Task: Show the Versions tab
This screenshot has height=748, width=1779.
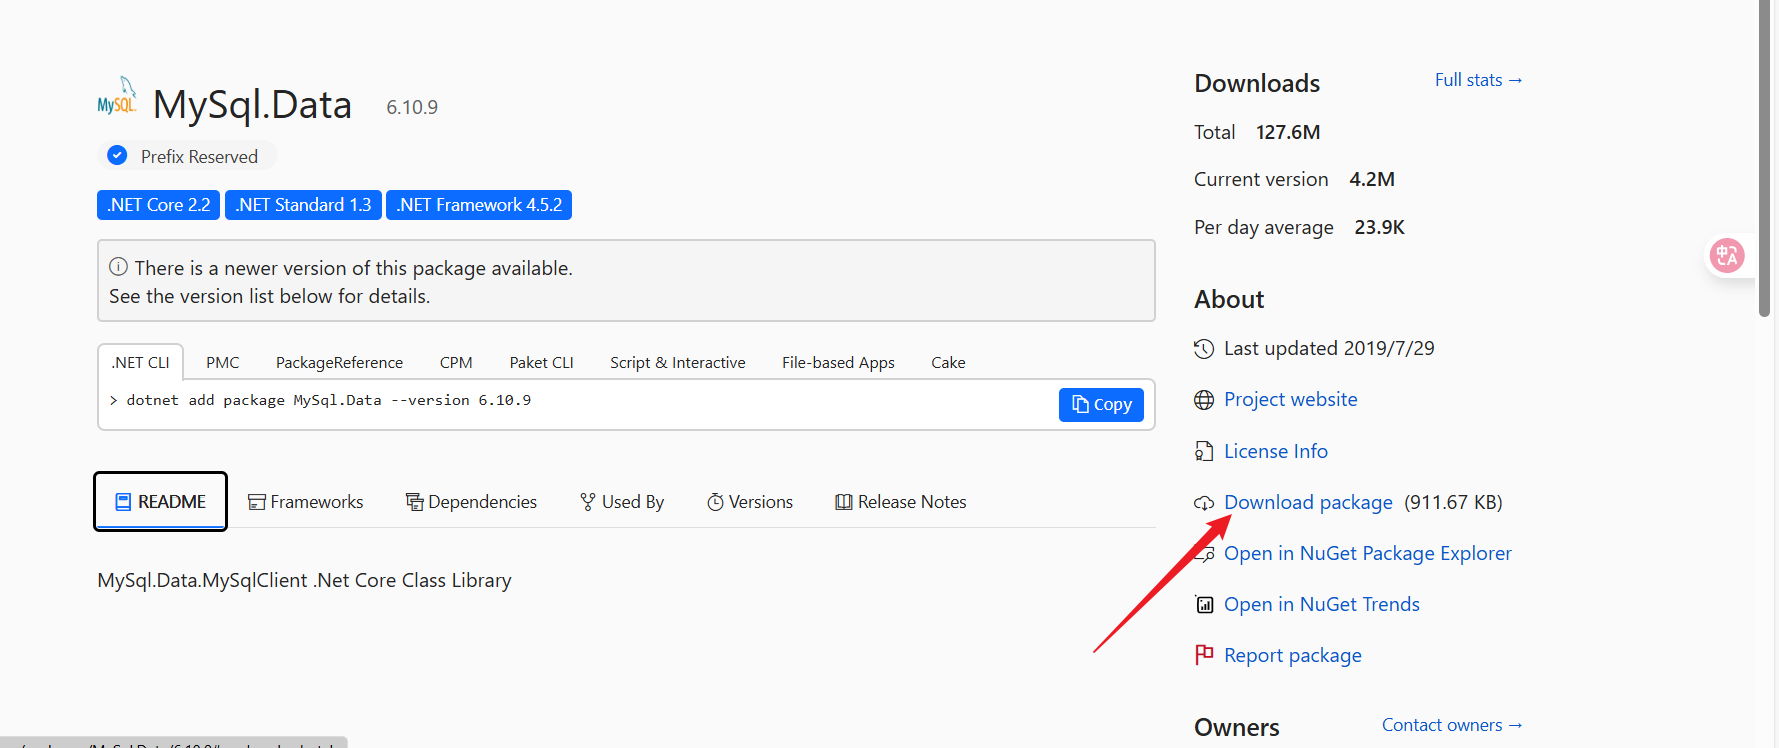Action: [x=750, y=501]
